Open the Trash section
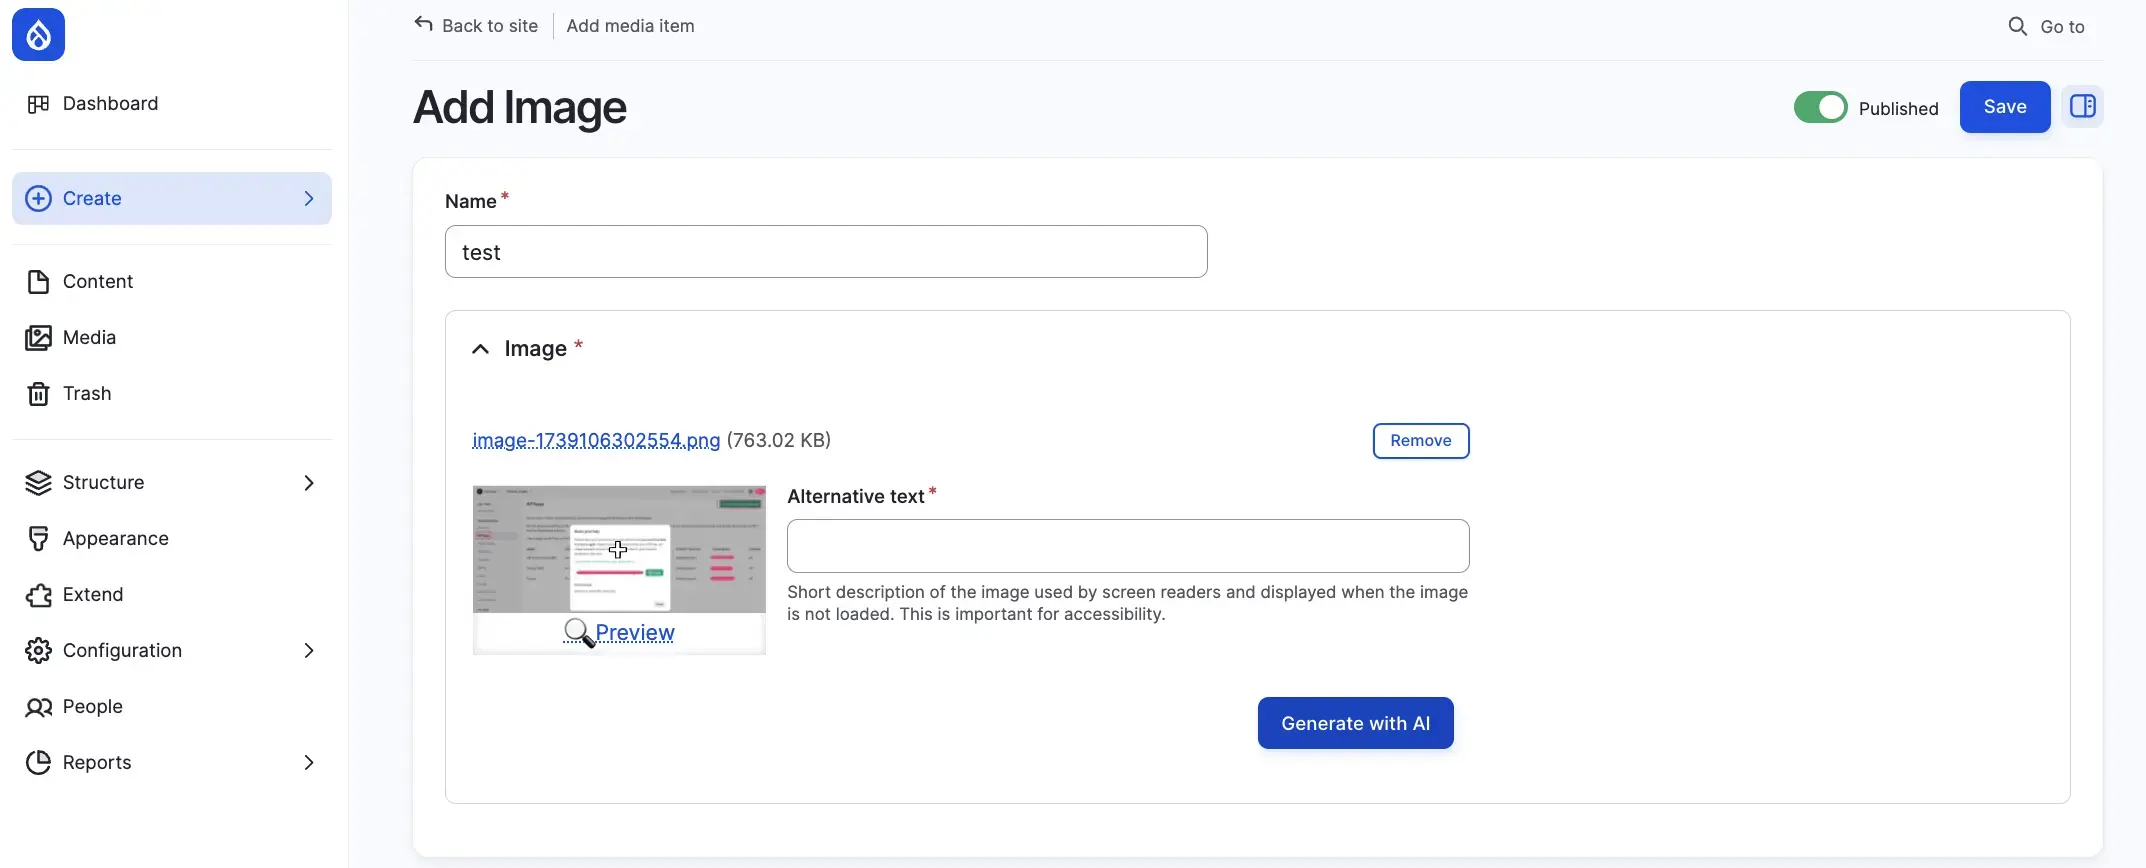Viewport: 2146px width, 868px height. [x=86, y=394]
